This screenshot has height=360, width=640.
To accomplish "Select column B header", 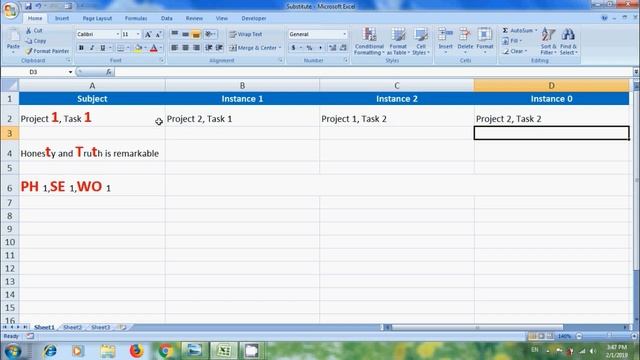I will (242, 85).
